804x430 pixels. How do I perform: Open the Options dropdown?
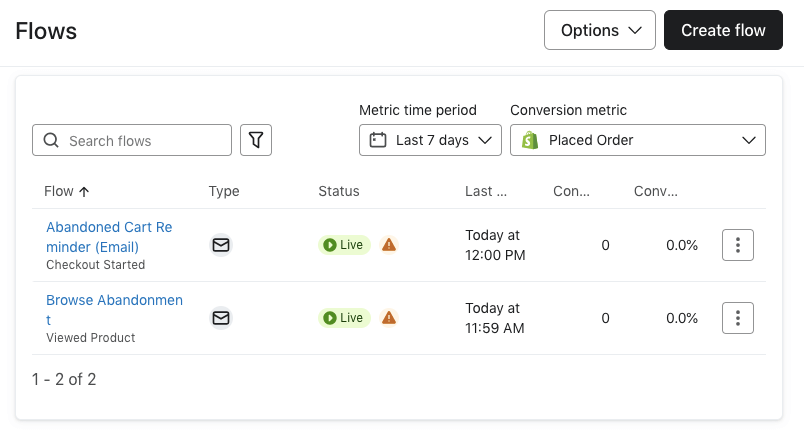click(x=600, y=30)
